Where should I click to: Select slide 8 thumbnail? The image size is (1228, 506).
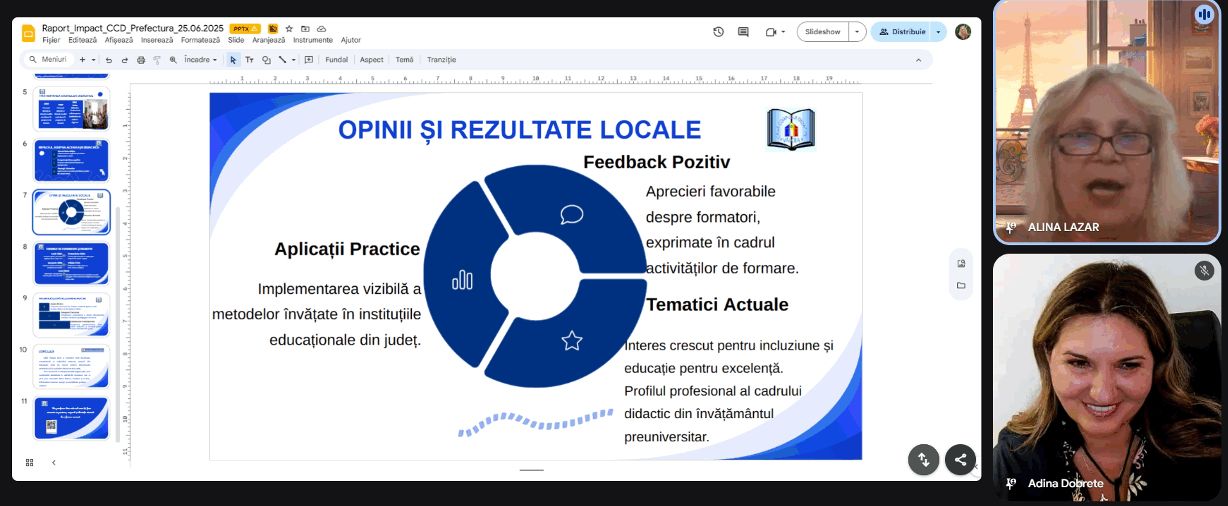point(71,263)
